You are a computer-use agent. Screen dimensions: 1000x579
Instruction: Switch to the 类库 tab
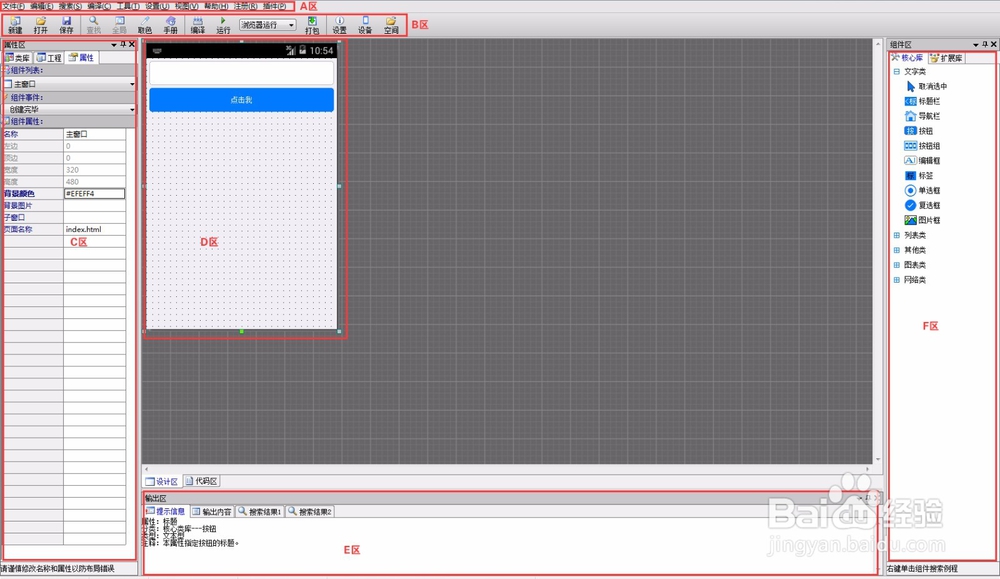click(x=18, y=58)
